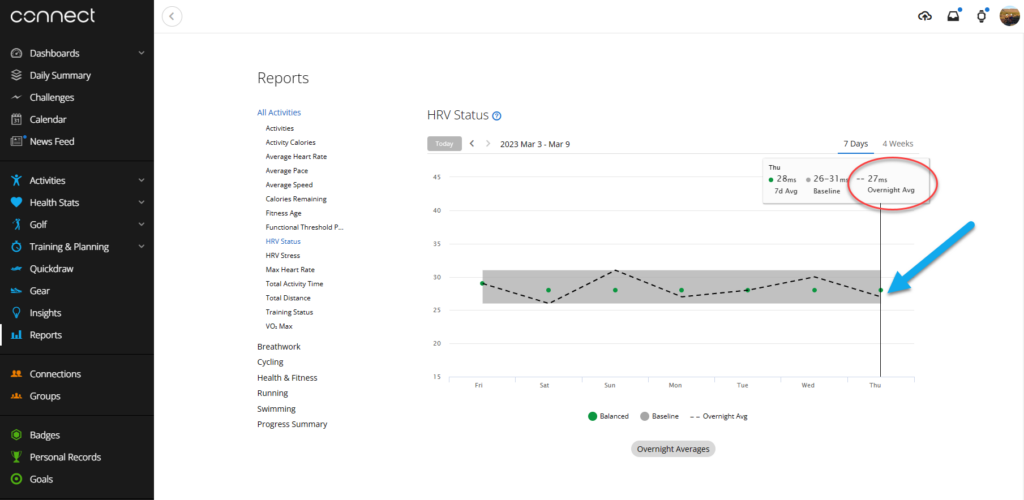Click the Daily Summary layers icon
Viewport: 1024px width, 500px height.
coord(17,75)
